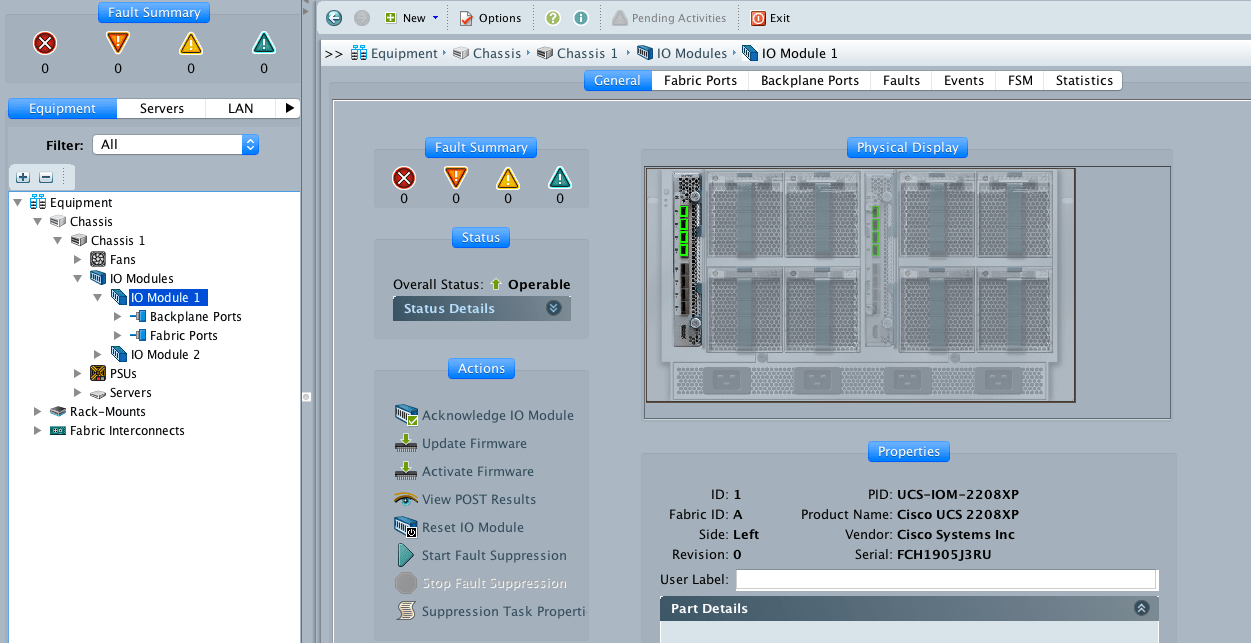Click the back navigation arrow icon

click(x=334, y=18)
